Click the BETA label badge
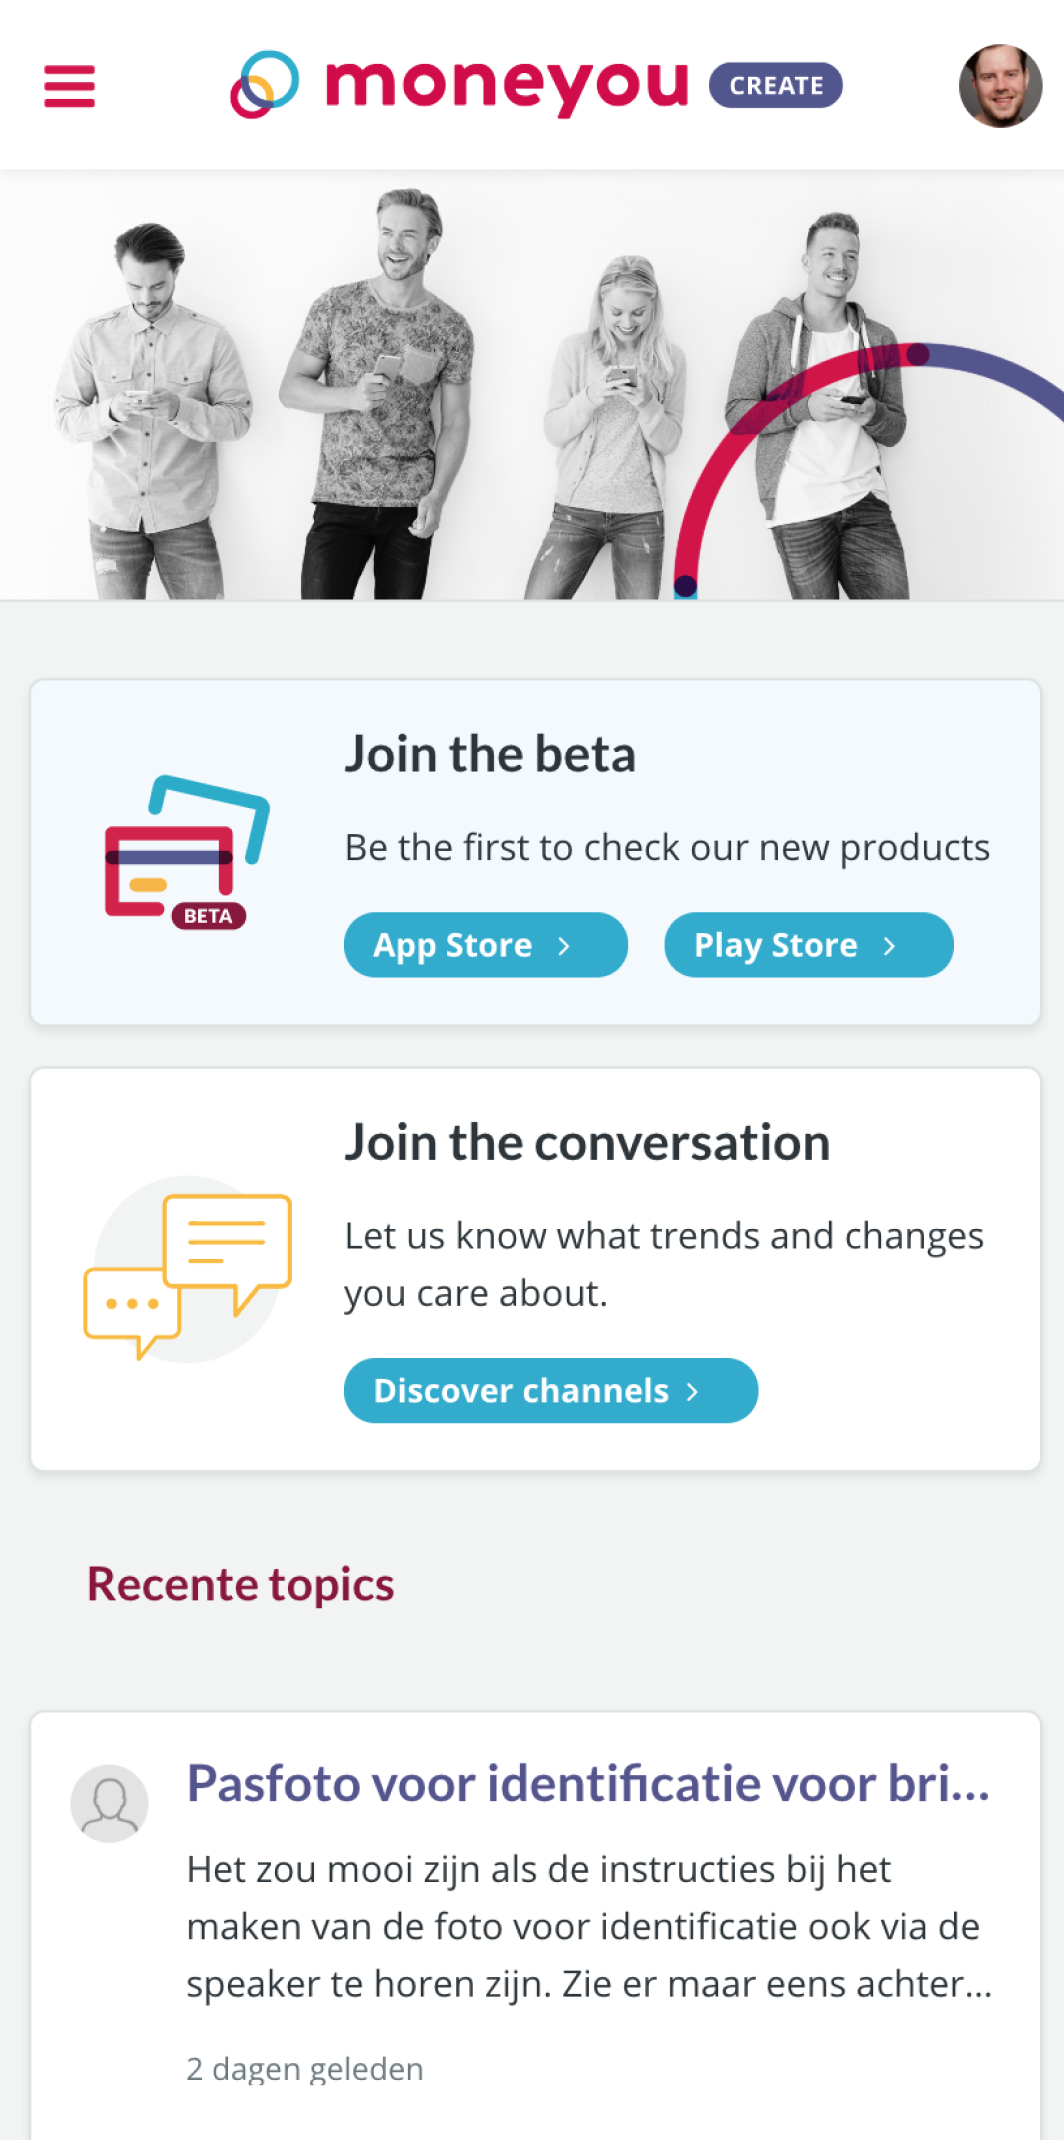Viewport: 1064px width, 2140px height. (208, 916)
